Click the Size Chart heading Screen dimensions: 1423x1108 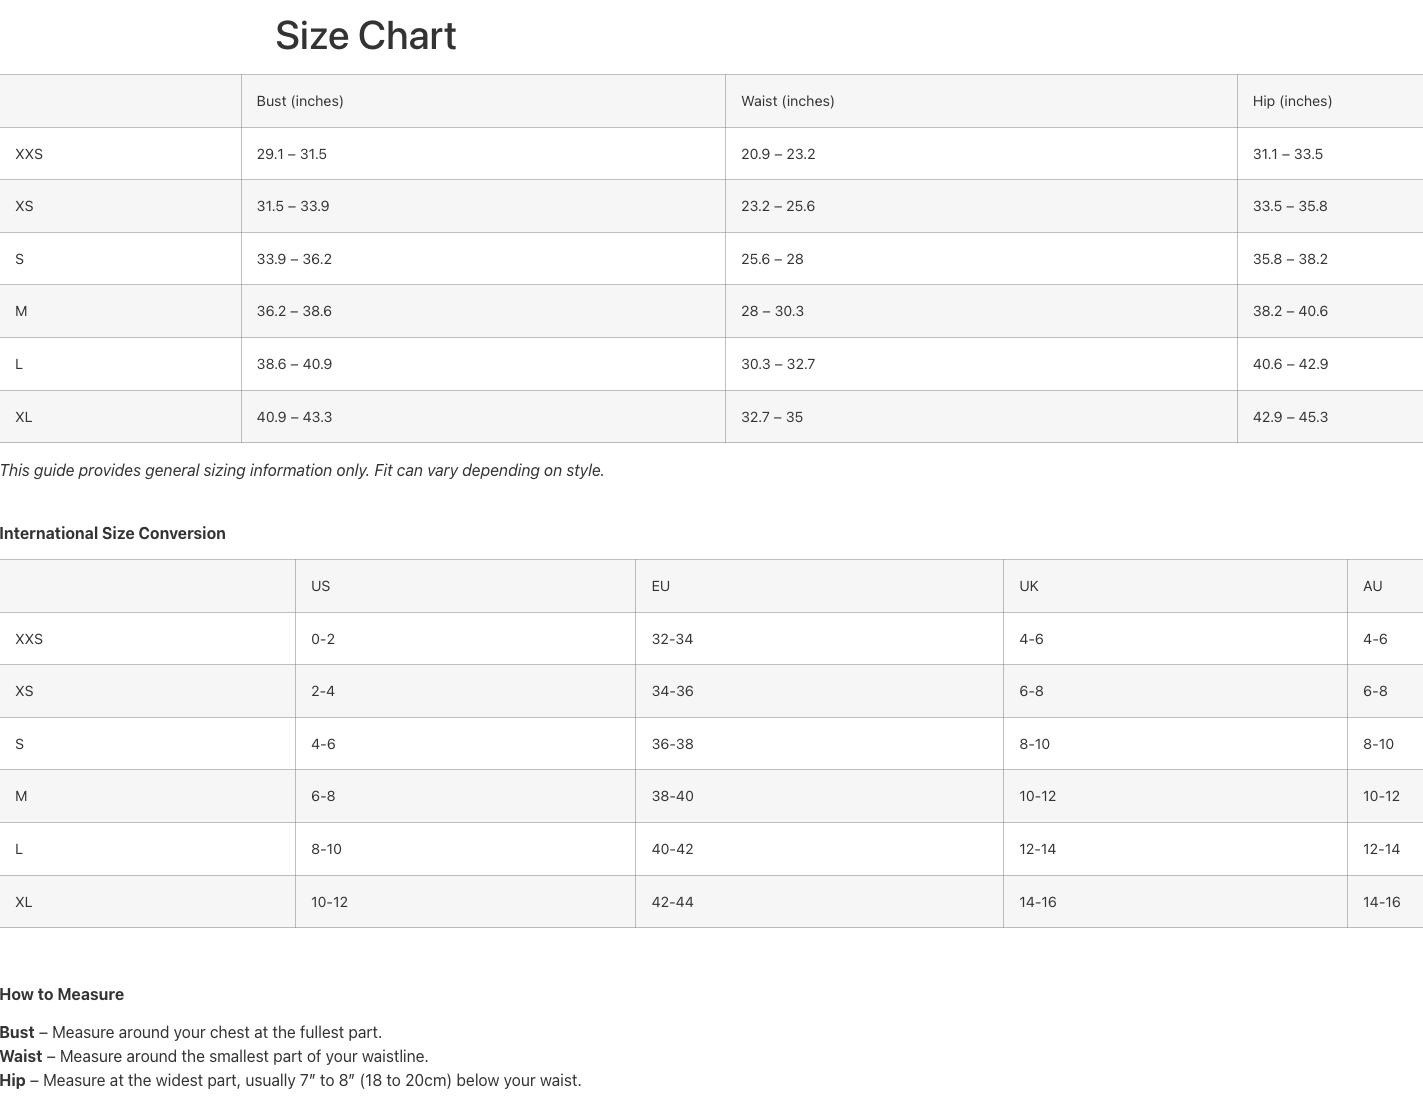pyautogui.click(x=365, y=36)
